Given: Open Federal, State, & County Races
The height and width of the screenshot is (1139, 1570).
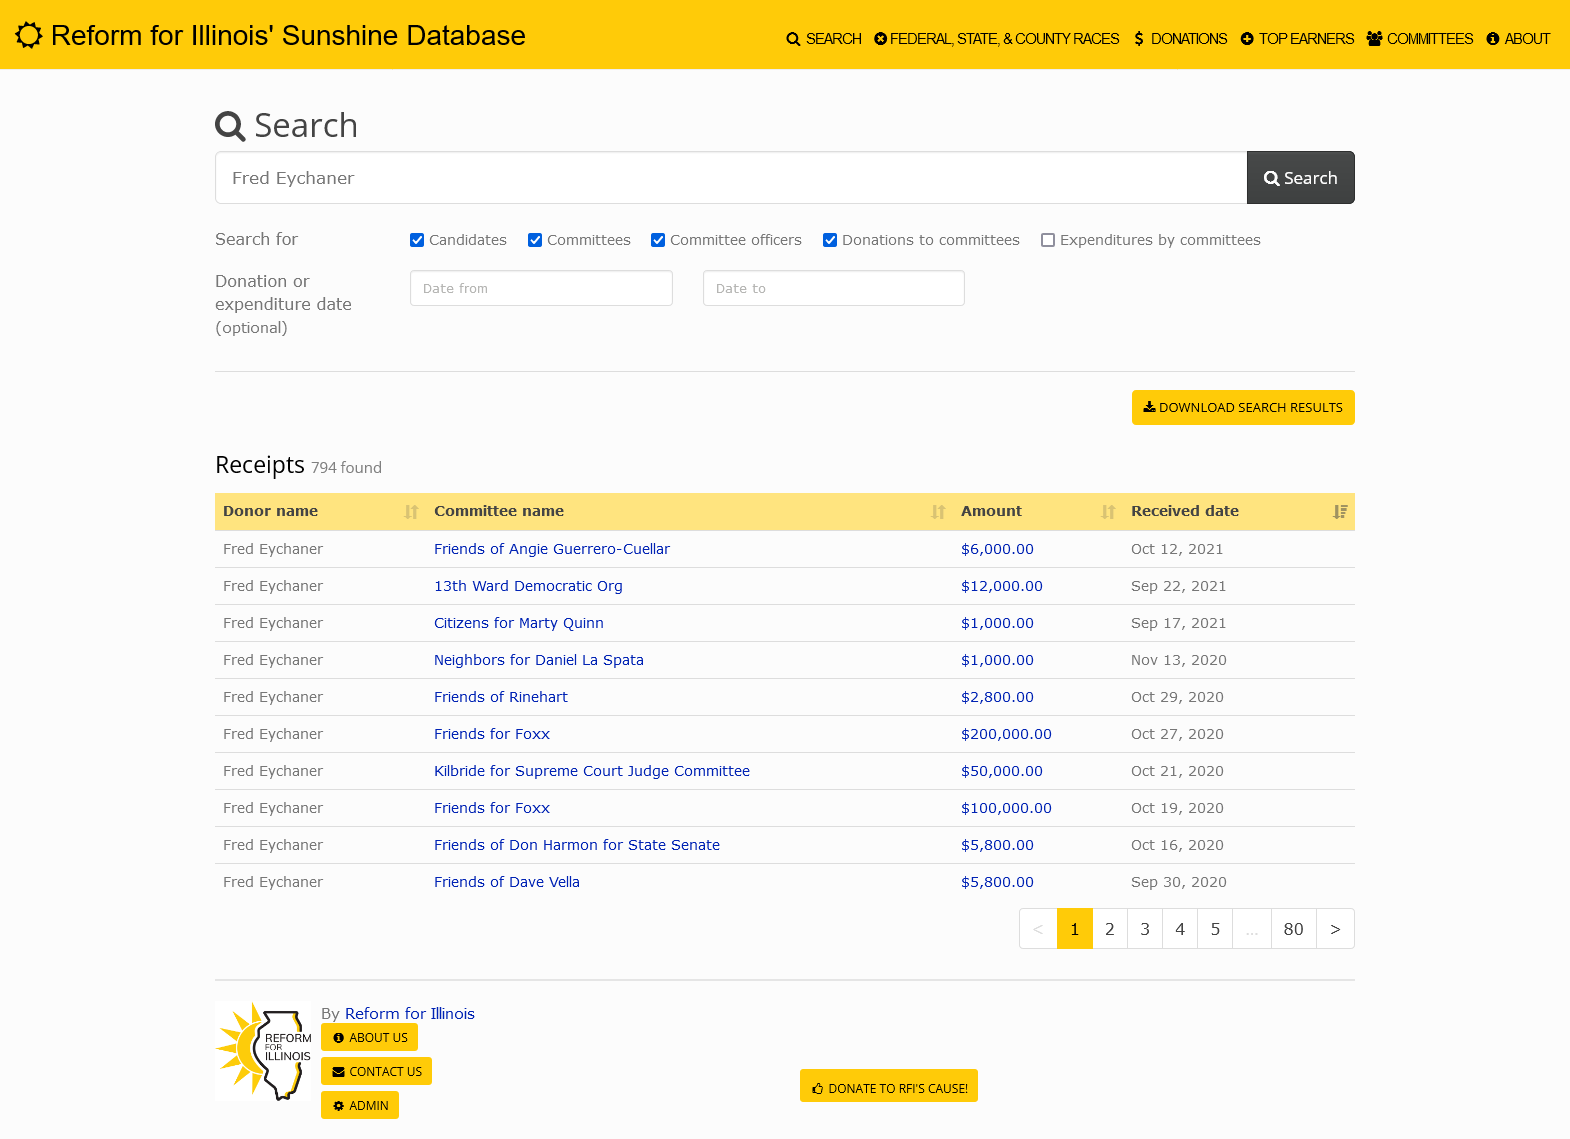Looking at the screenshot, I should pyautogui.click(x=997, y=39).
